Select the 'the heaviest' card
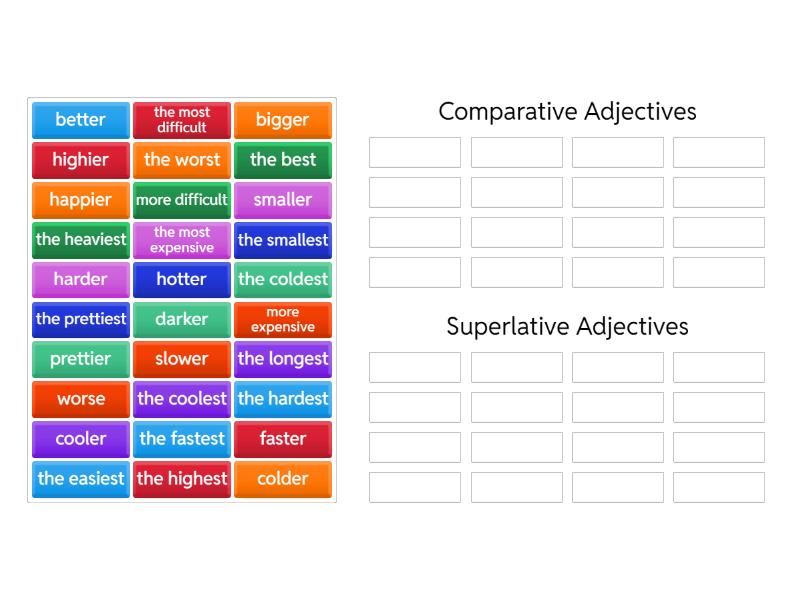 [80, 240]
